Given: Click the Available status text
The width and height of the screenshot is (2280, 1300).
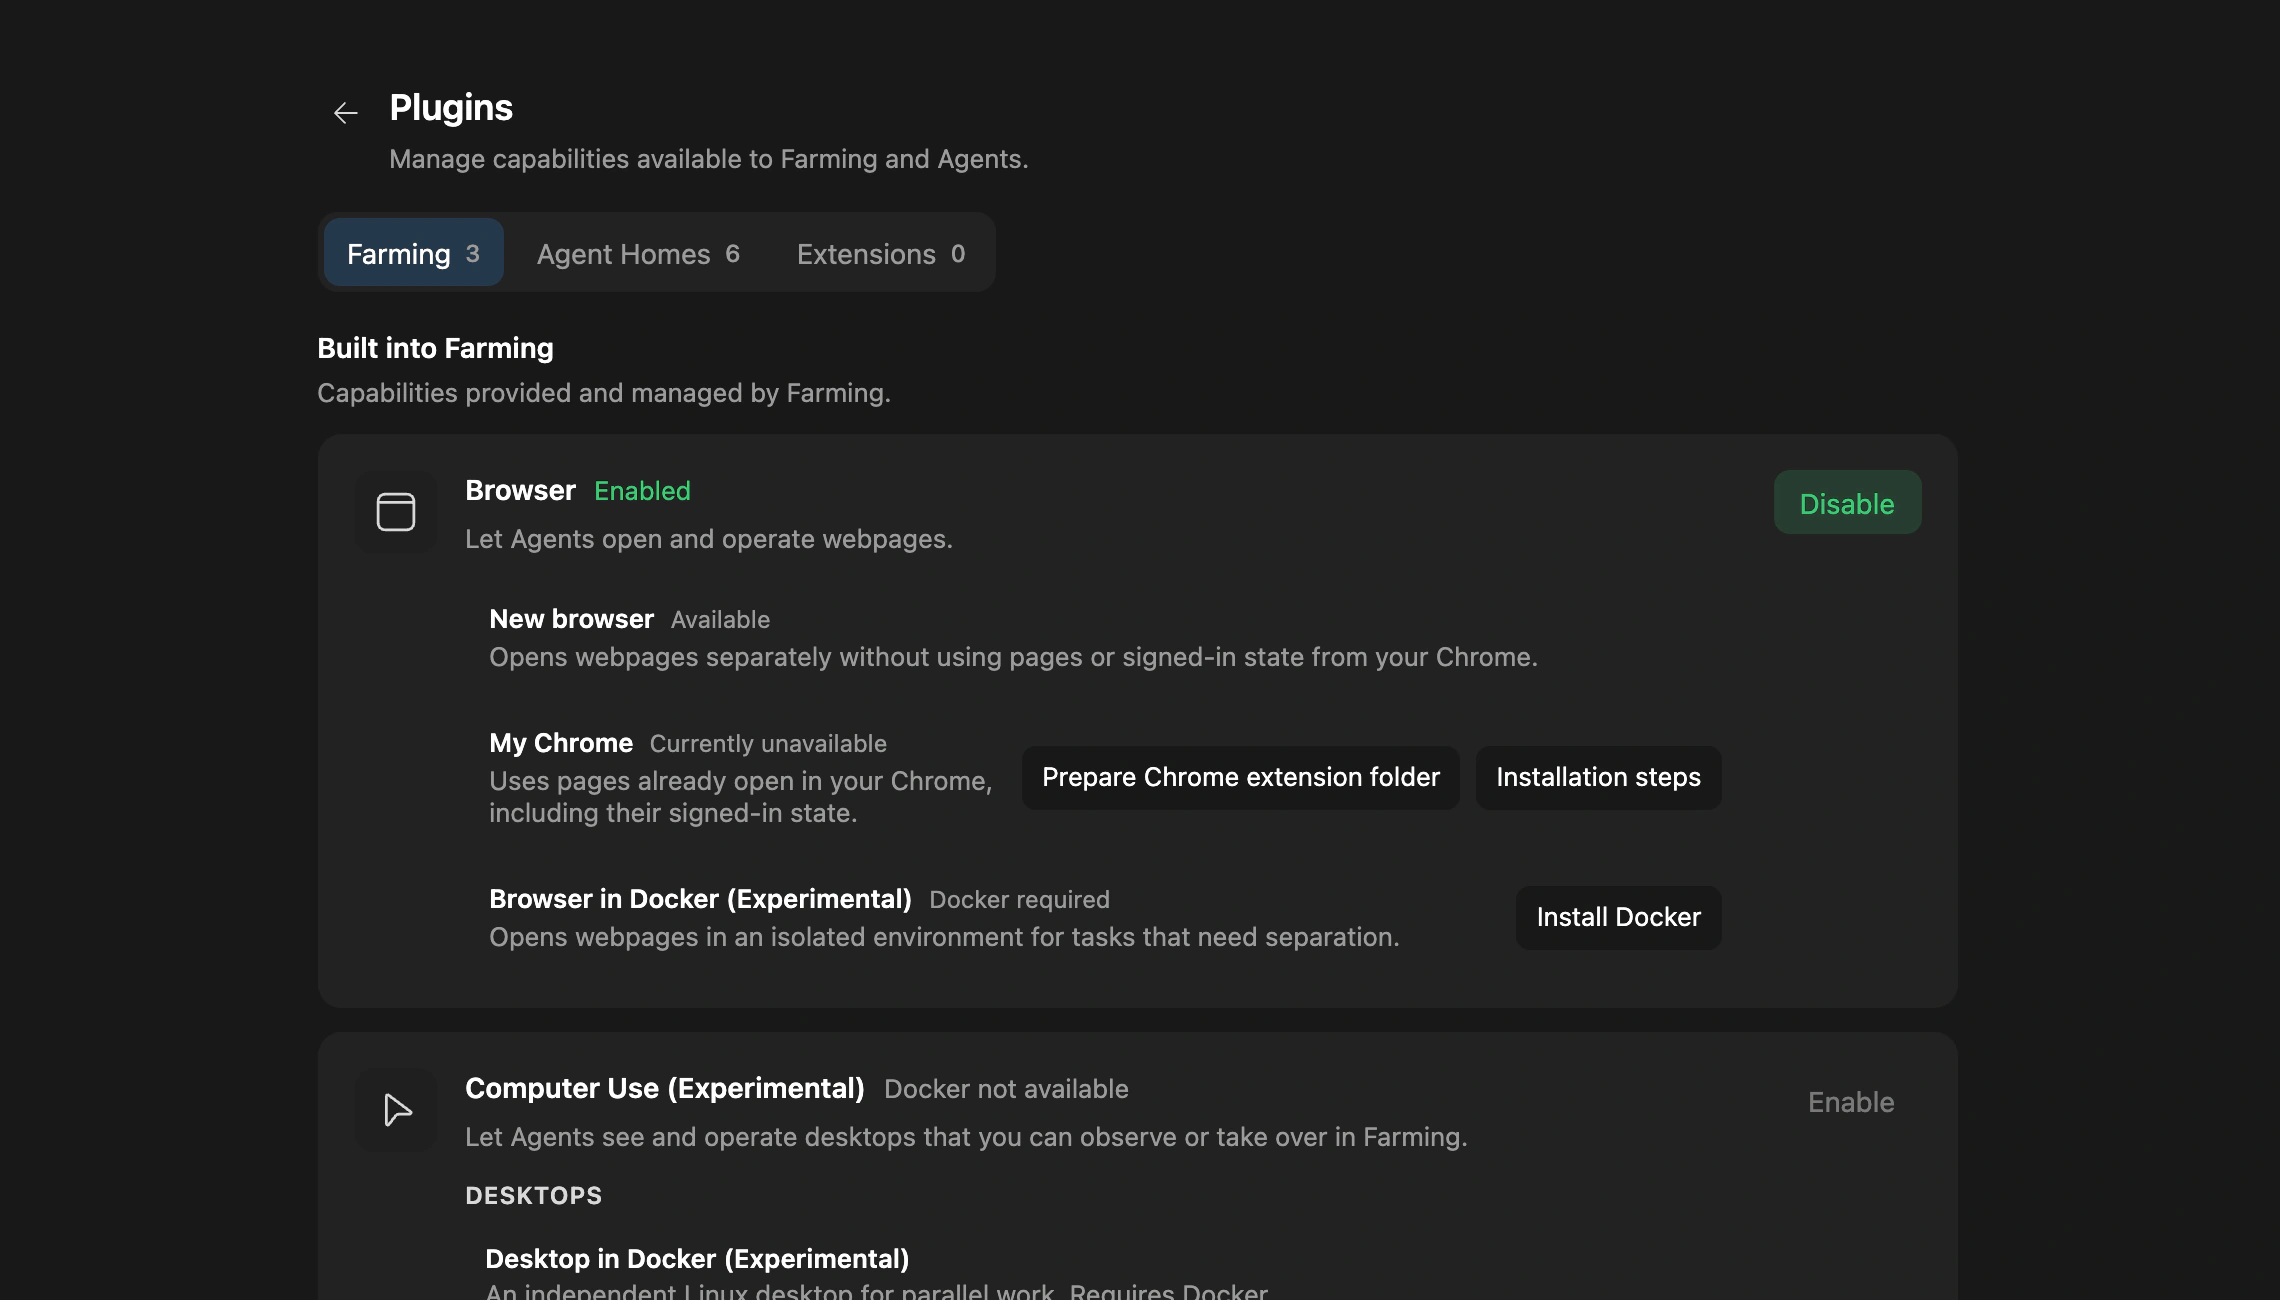Looking at the screenshot, I should (720, 620).
